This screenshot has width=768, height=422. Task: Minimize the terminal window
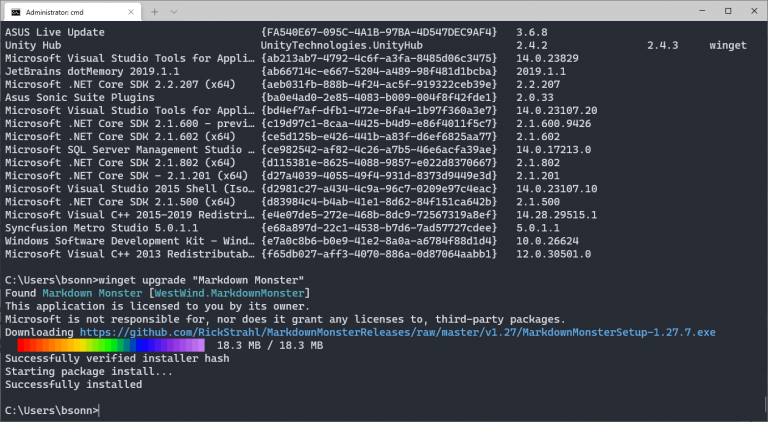click(702, 11)
